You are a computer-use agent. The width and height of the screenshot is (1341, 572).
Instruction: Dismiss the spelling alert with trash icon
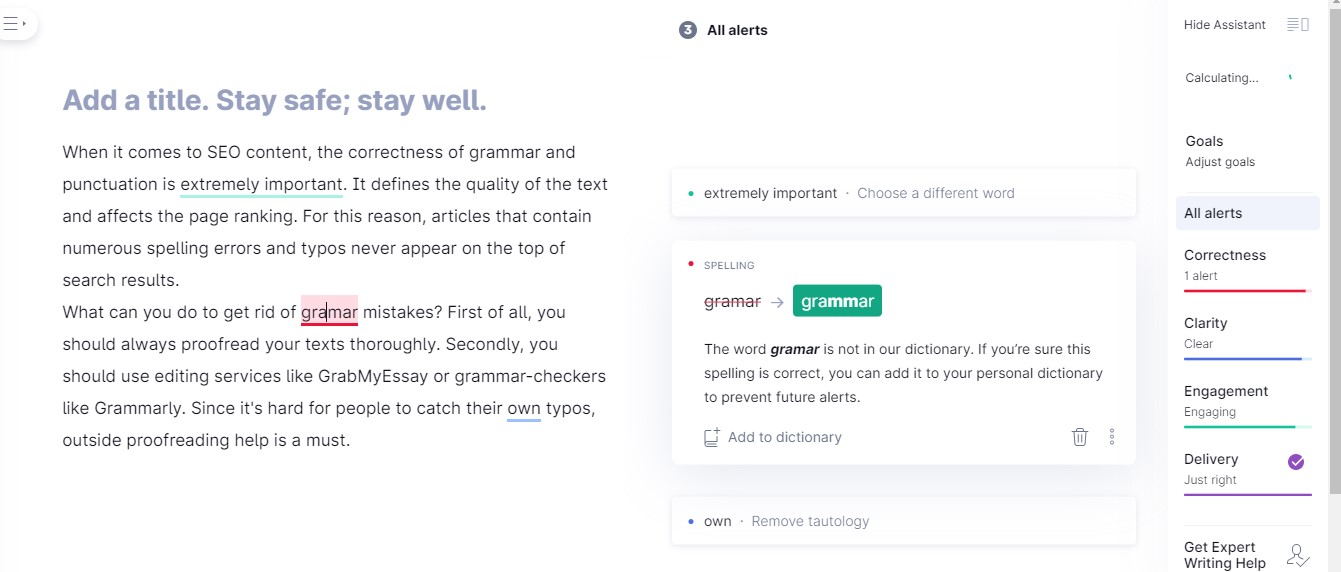pyautogui.click(x=1080, y=437)
